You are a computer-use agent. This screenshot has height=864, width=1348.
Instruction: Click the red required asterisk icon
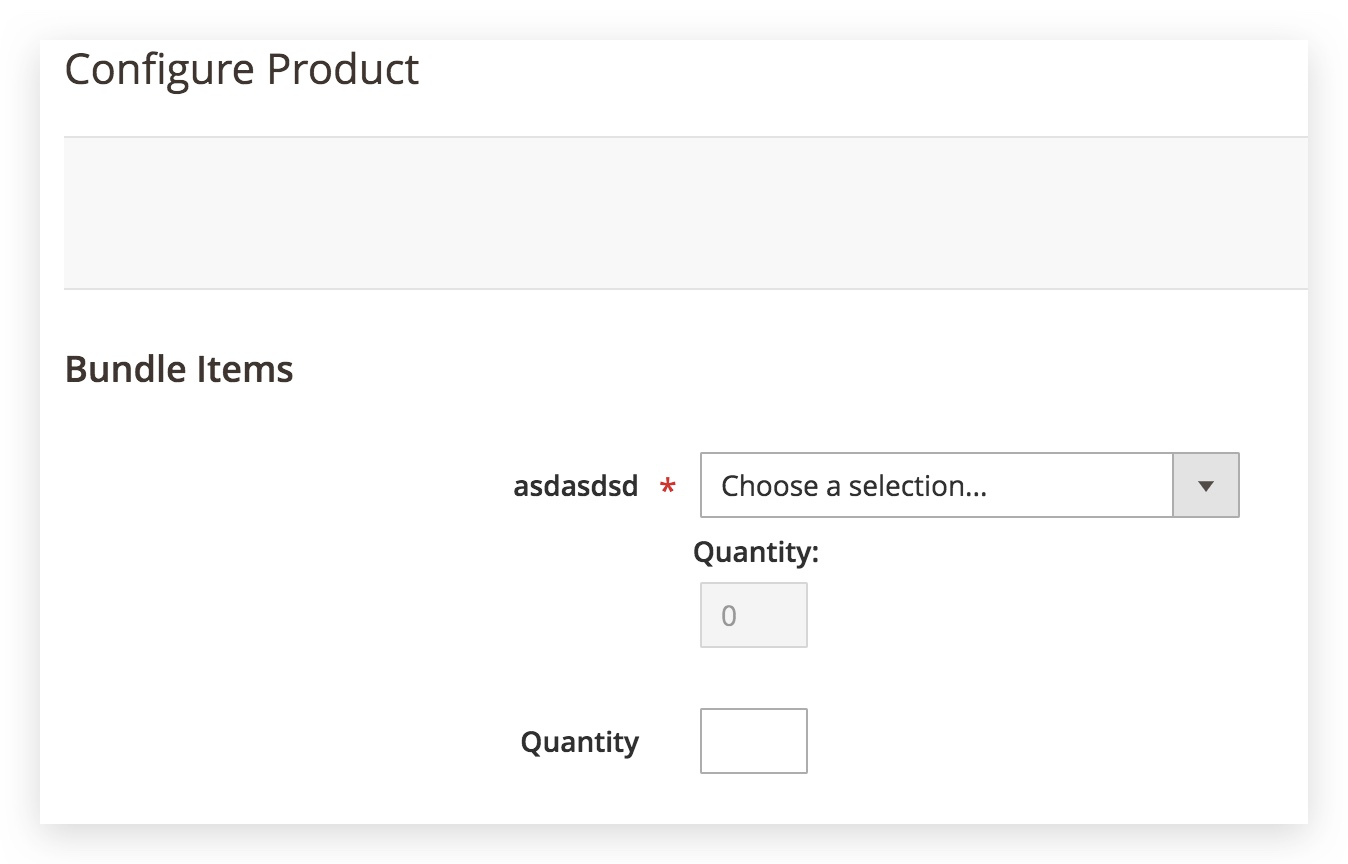click(x=667, y=487)
